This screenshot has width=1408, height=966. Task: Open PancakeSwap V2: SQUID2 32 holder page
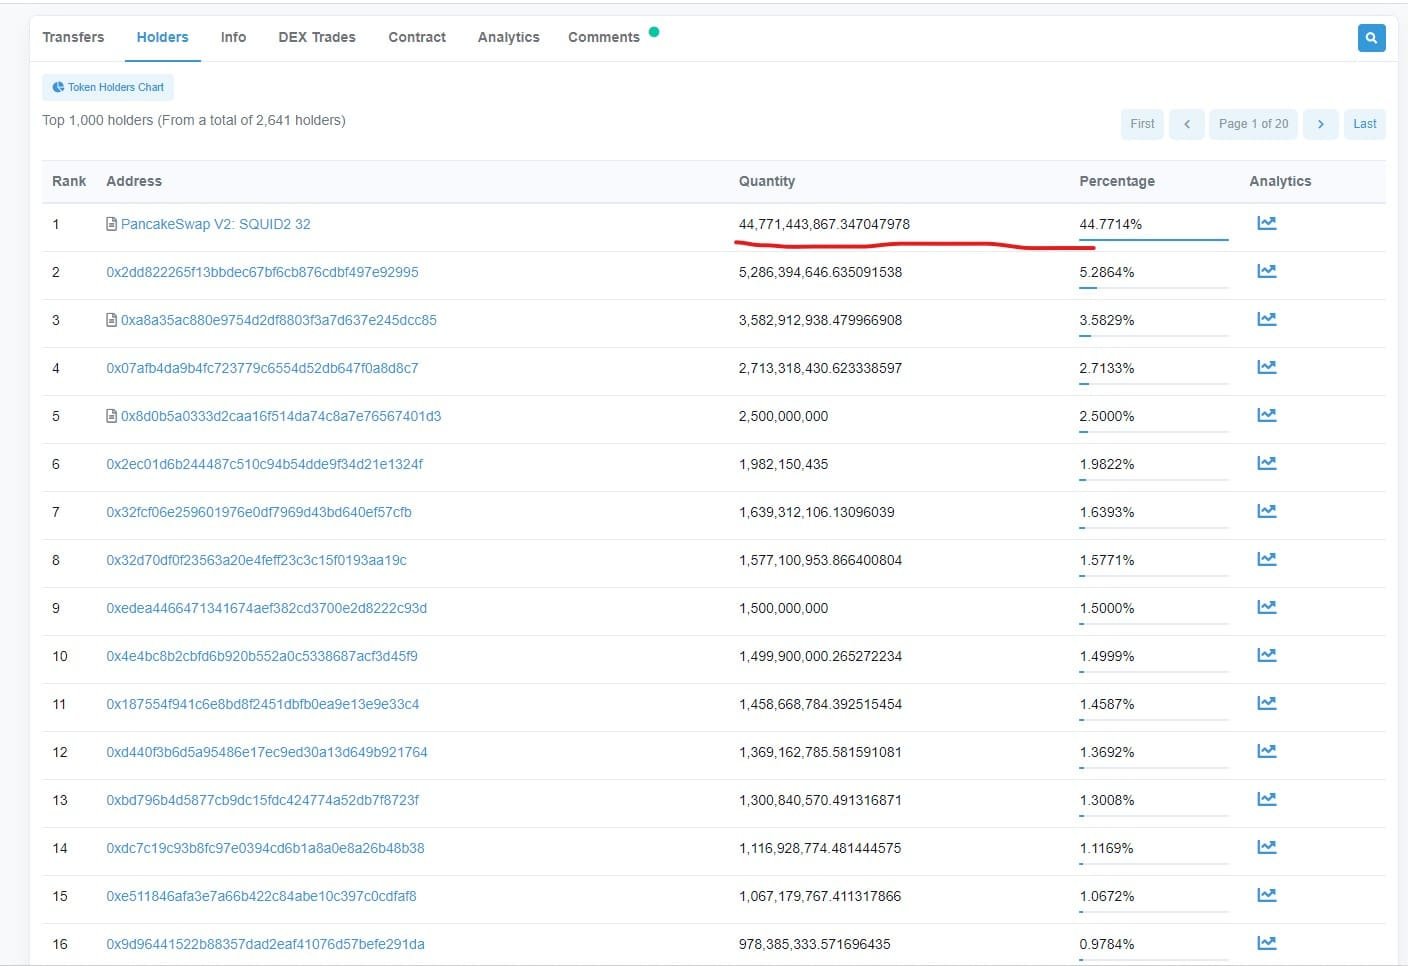[216, 224]
